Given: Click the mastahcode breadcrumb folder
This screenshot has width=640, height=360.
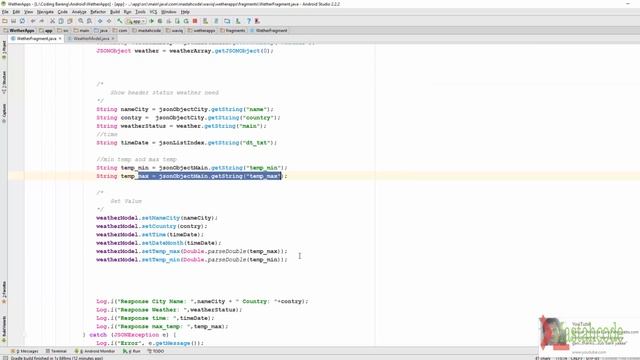Looking at the screenshot, I should pos(147,30).
